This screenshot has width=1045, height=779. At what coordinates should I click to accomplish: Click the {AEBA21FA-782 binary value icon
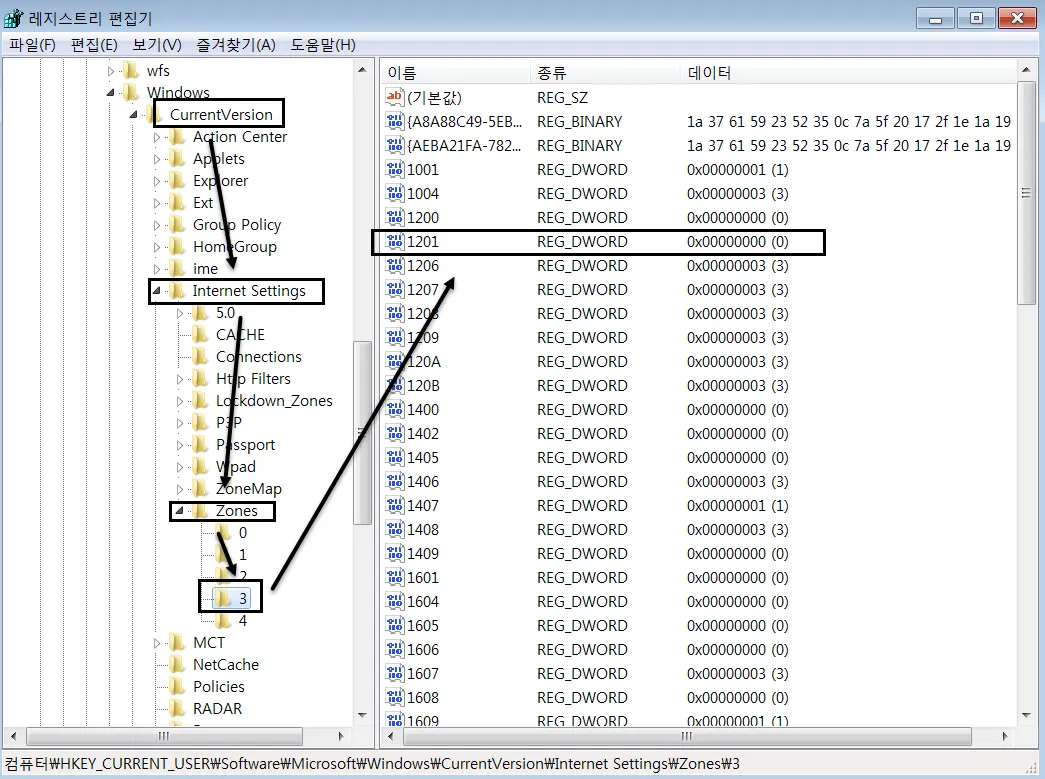point(395,145)
